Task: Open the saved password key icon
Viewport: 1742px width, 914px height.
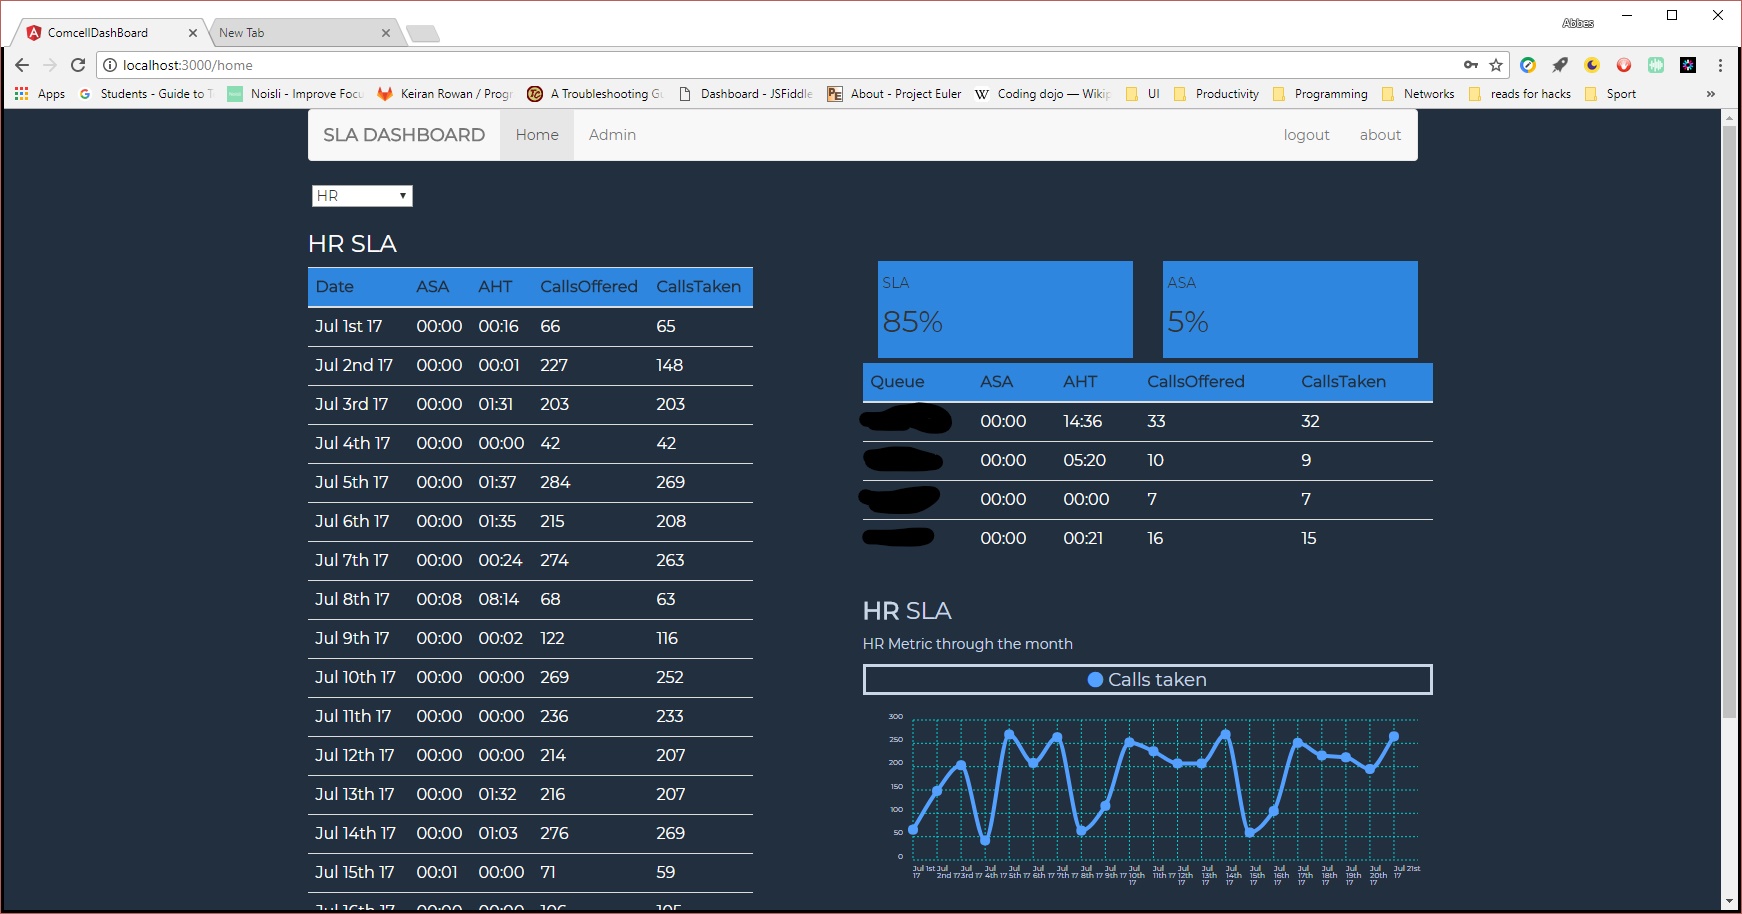Action: point(1471,65)
